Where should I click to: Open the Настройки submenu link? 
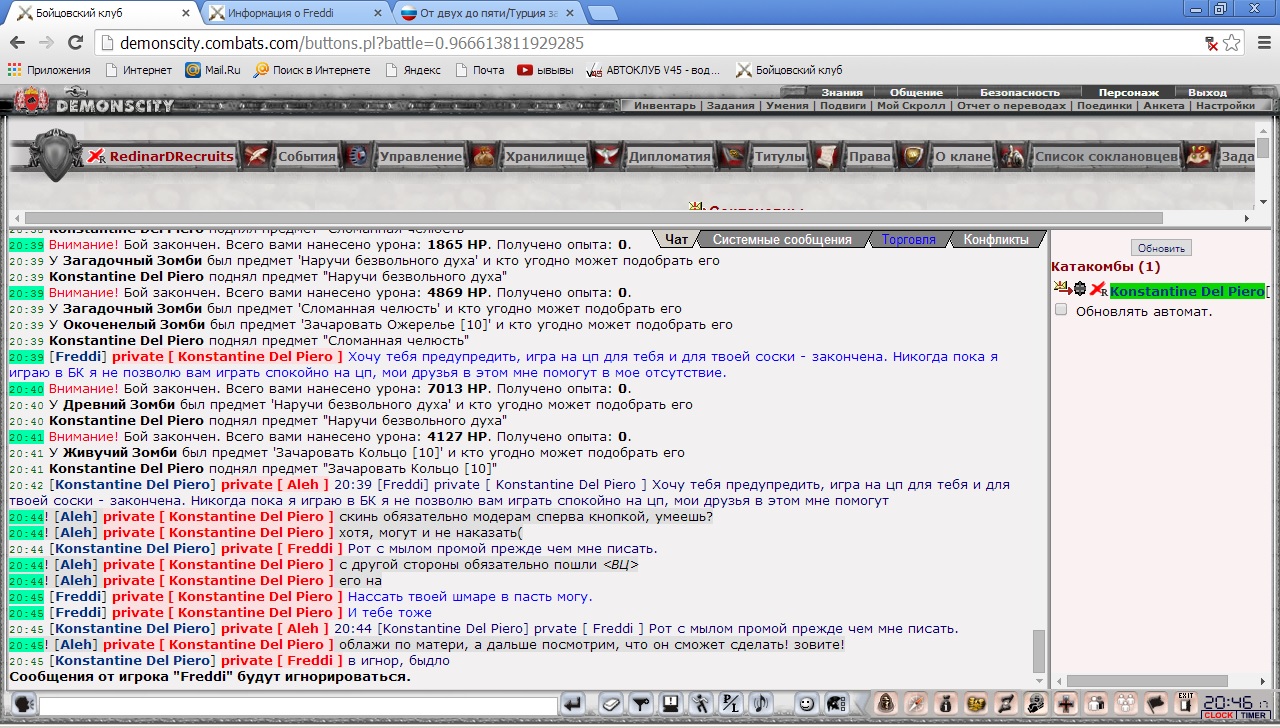click(x=1225, y=105)
